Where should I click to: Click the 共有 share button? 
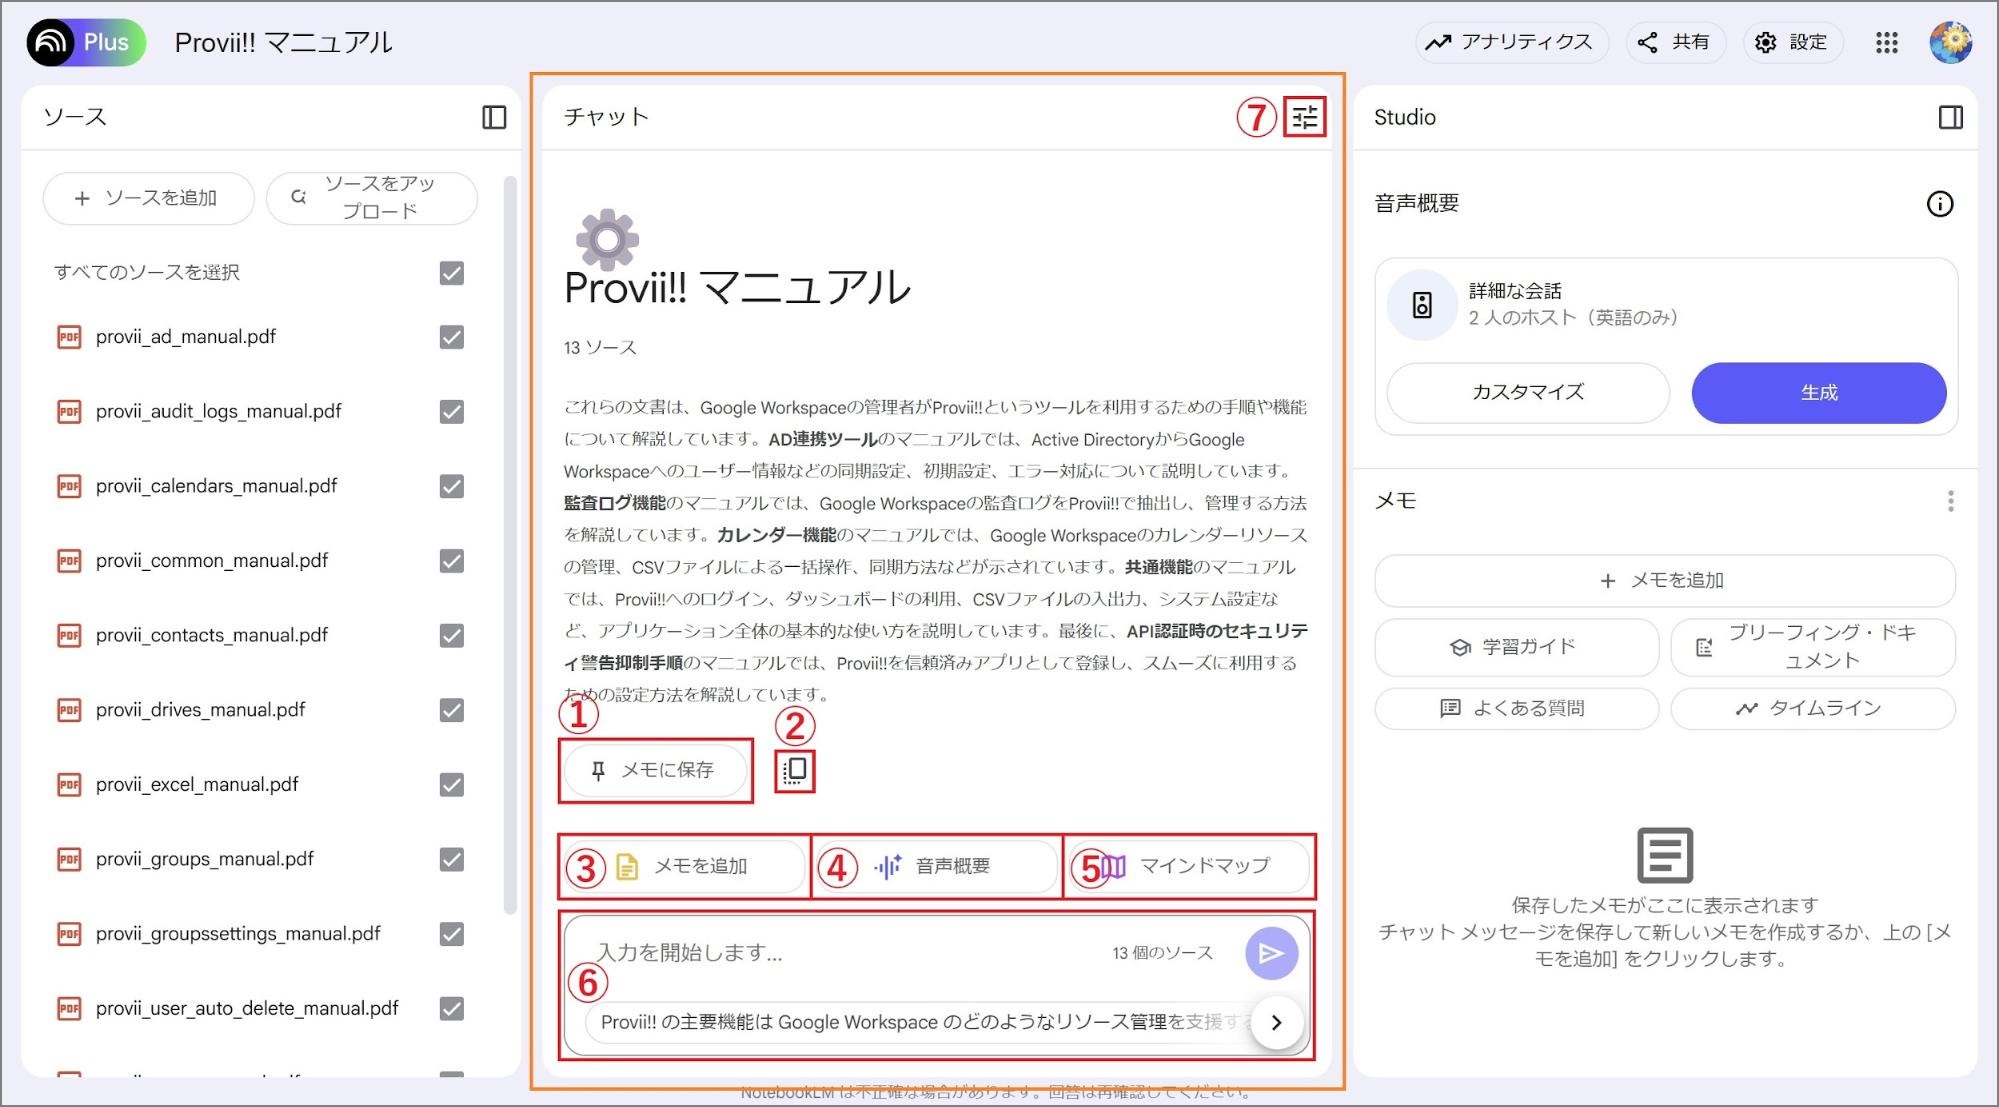[1675, 42]
